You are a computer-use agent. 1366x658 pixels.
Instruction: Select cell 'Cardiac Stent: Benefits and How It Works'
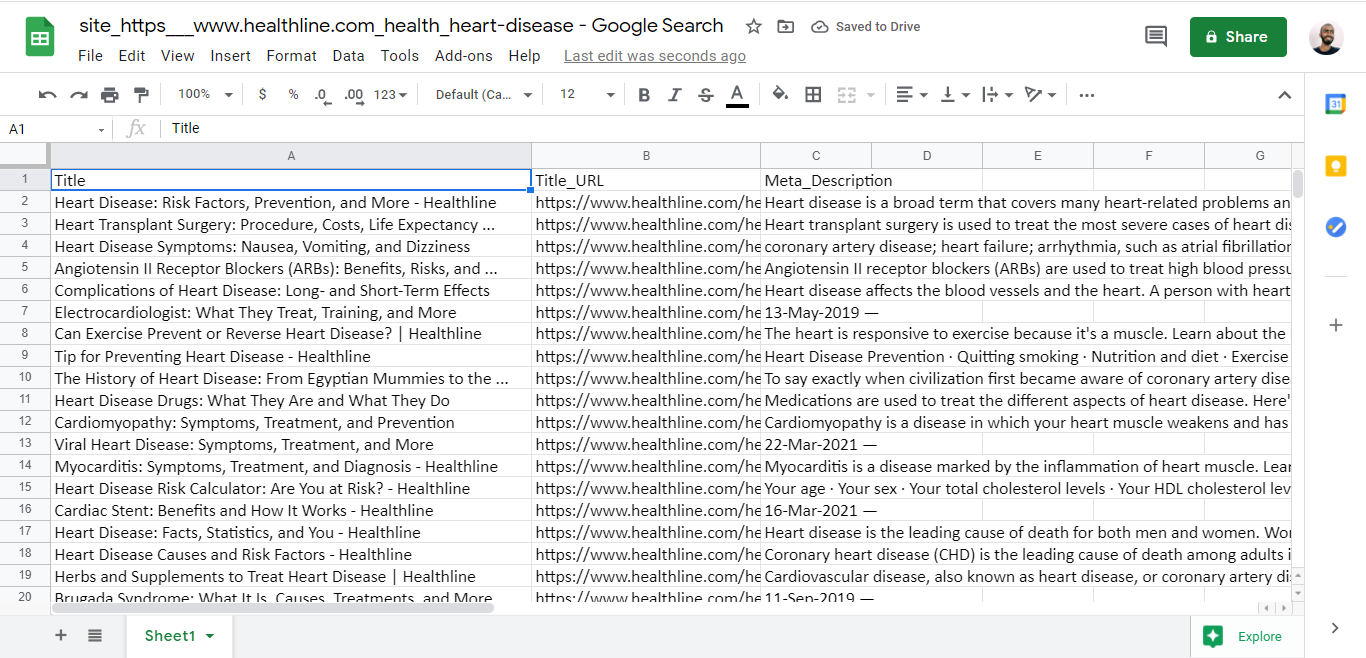(x=291, y=510)
